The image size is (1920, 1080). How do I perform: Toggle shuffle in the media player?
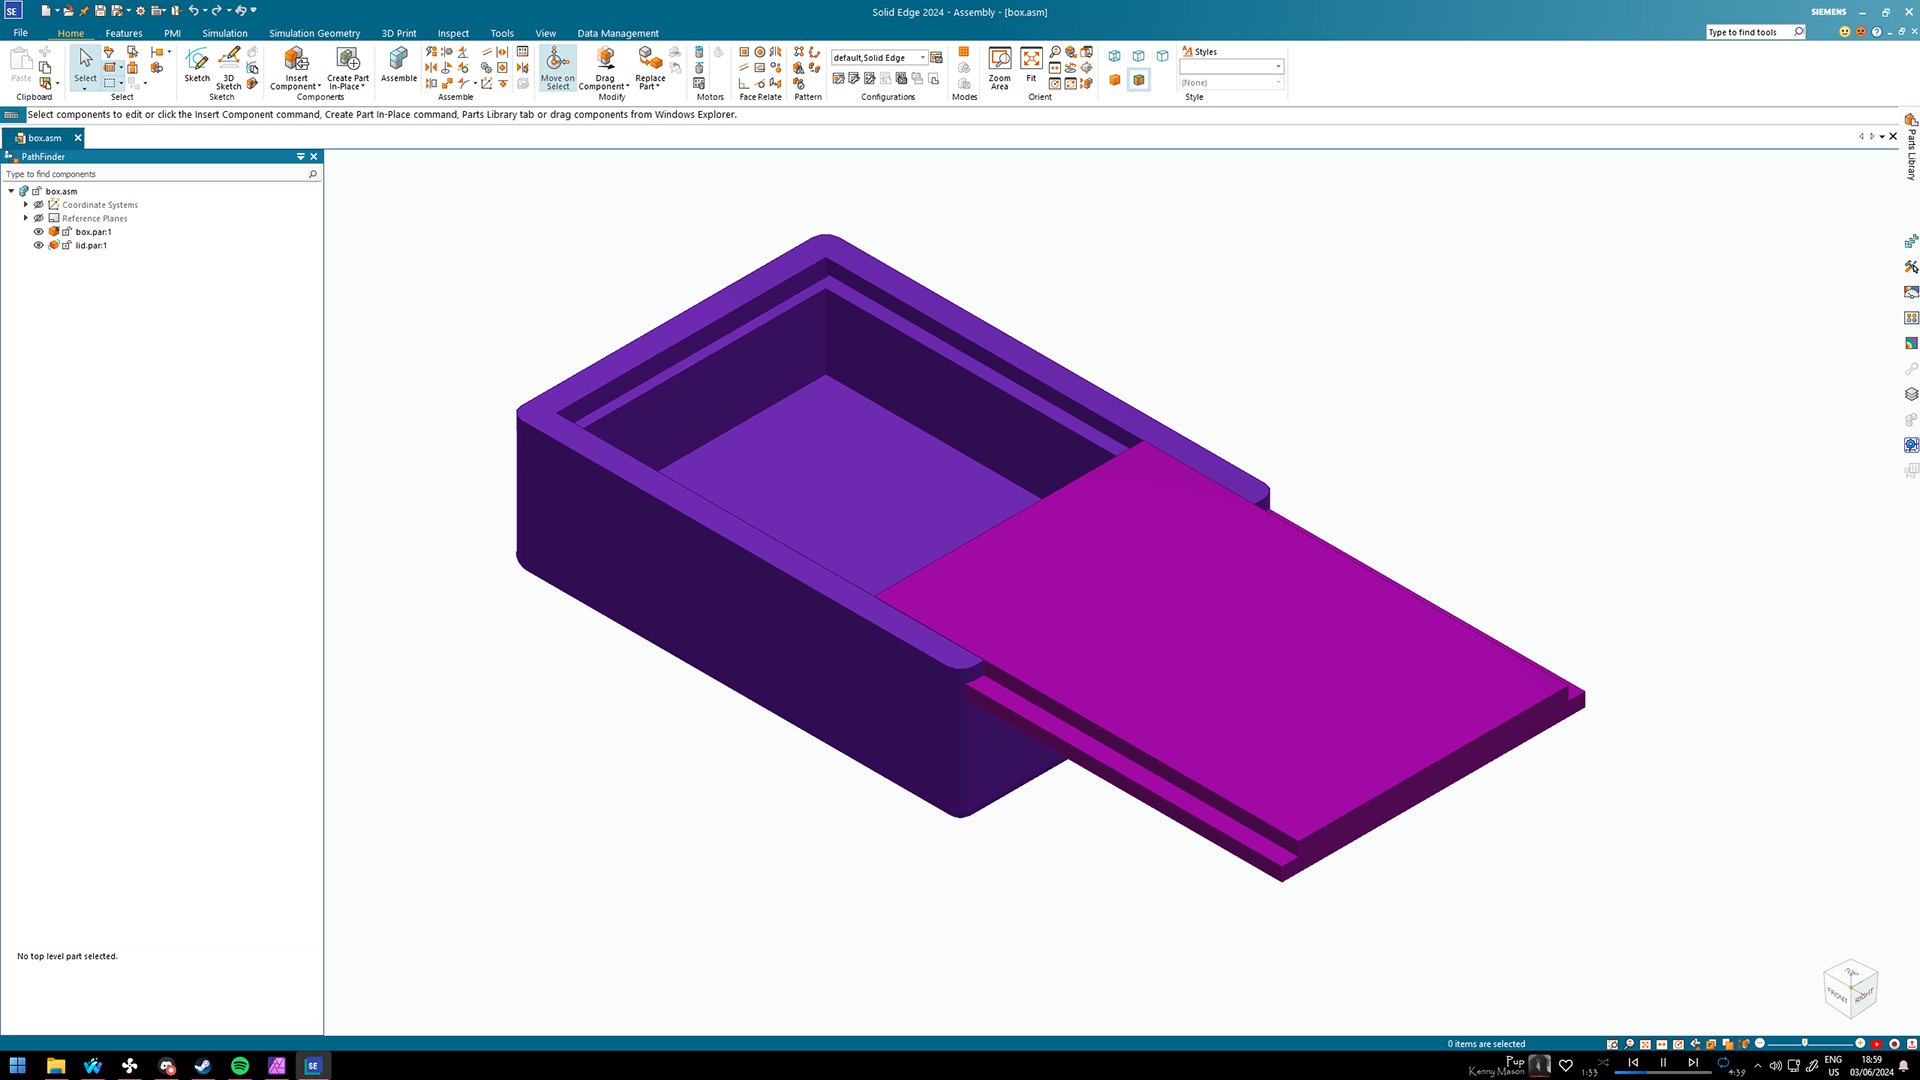(x=1603, y=1063)
